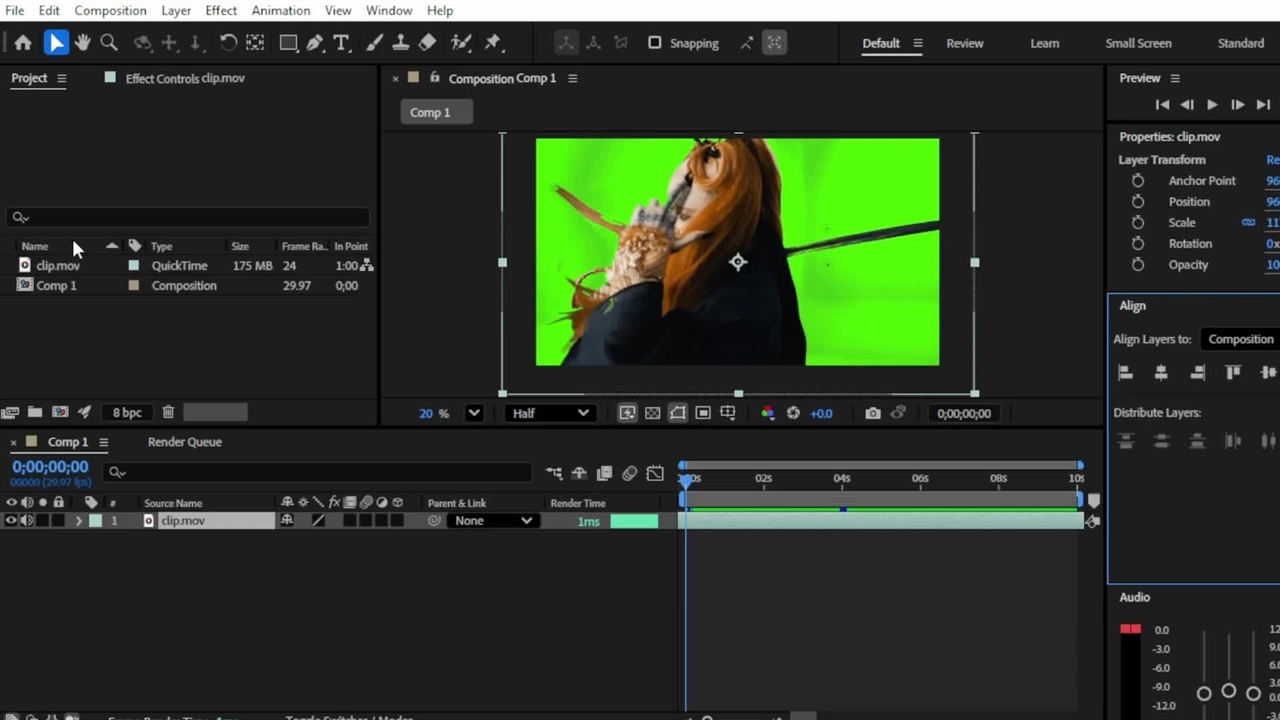Open the Effect menu
This screenshot has width=1280, height=720.
click(x=221, y=10)
